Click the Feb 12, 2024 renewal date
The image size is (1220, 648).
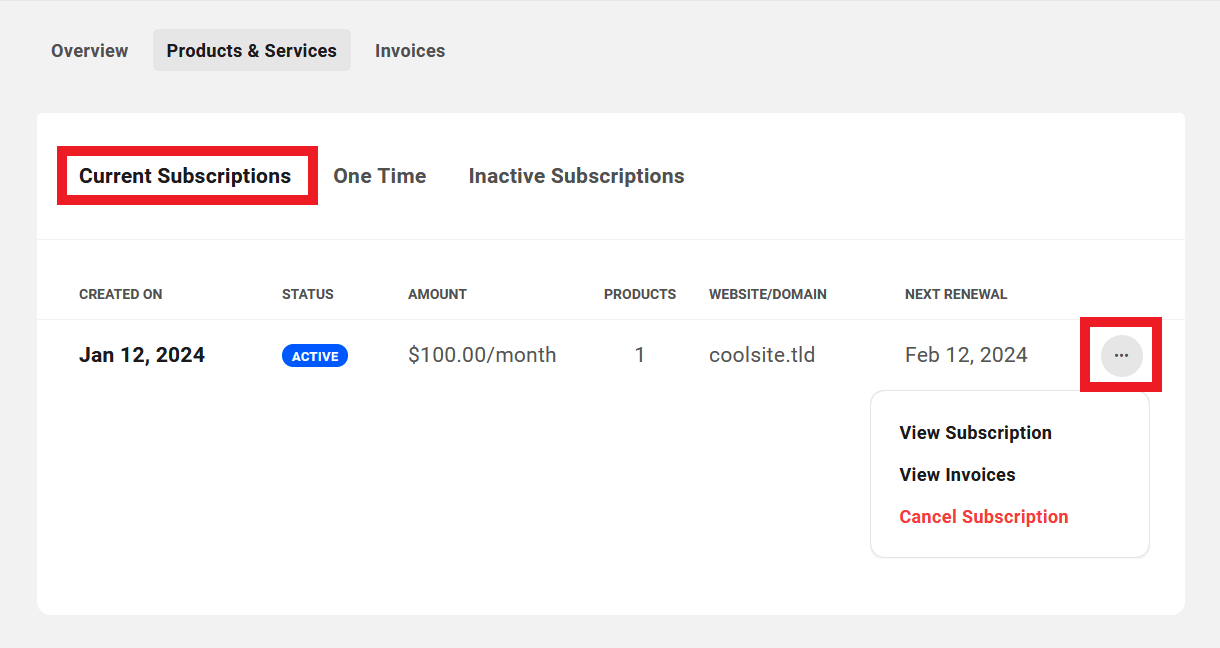point(966,354)
